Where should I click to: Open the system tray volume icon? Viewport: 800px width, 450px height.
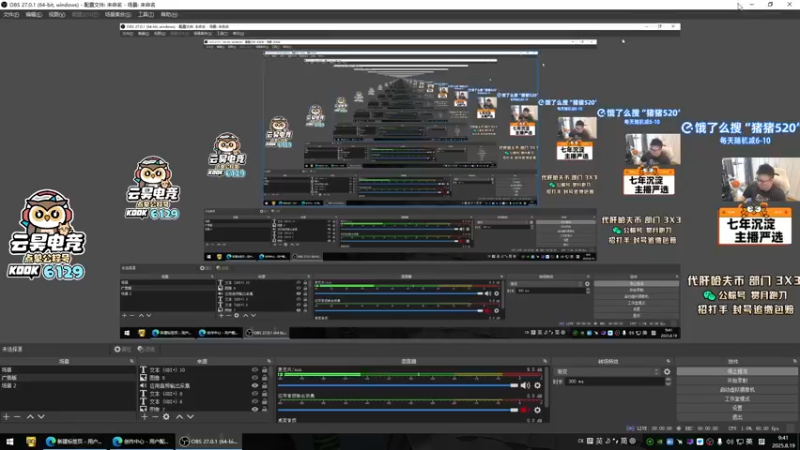[x=730, y=441]
